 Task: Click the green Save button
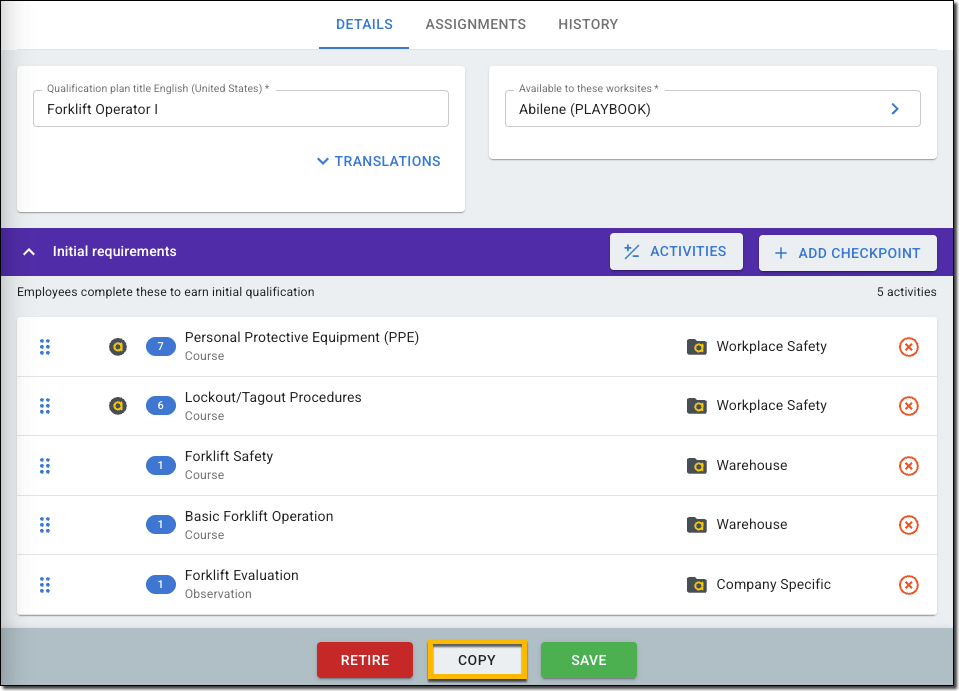click(588, 660)
